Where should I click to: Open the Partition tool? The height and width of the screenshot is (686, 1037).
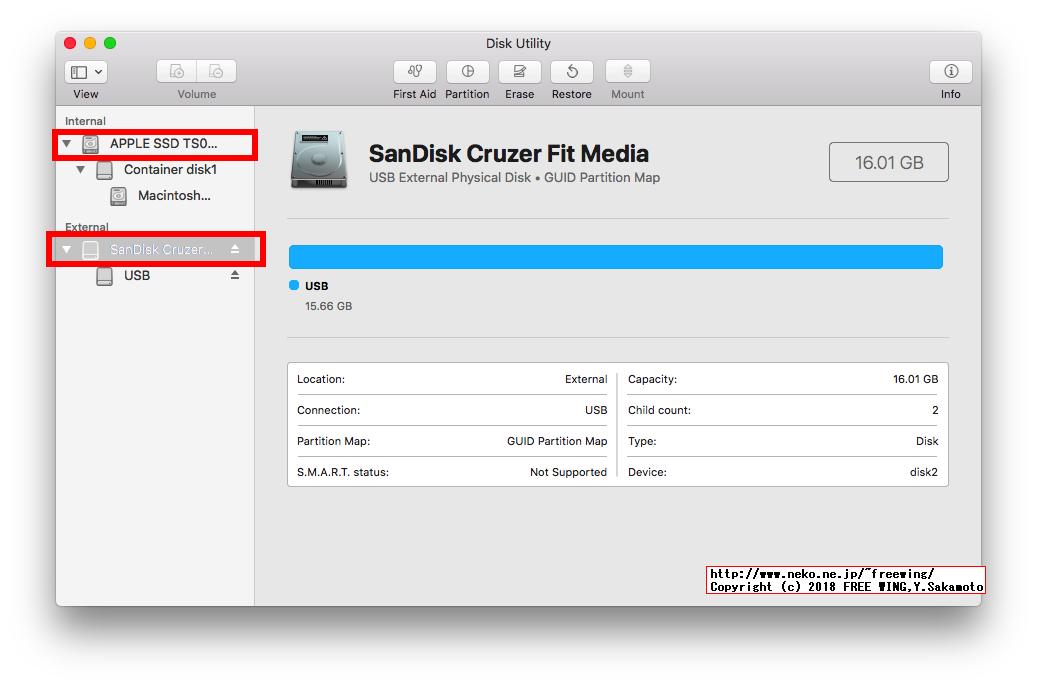468,71
